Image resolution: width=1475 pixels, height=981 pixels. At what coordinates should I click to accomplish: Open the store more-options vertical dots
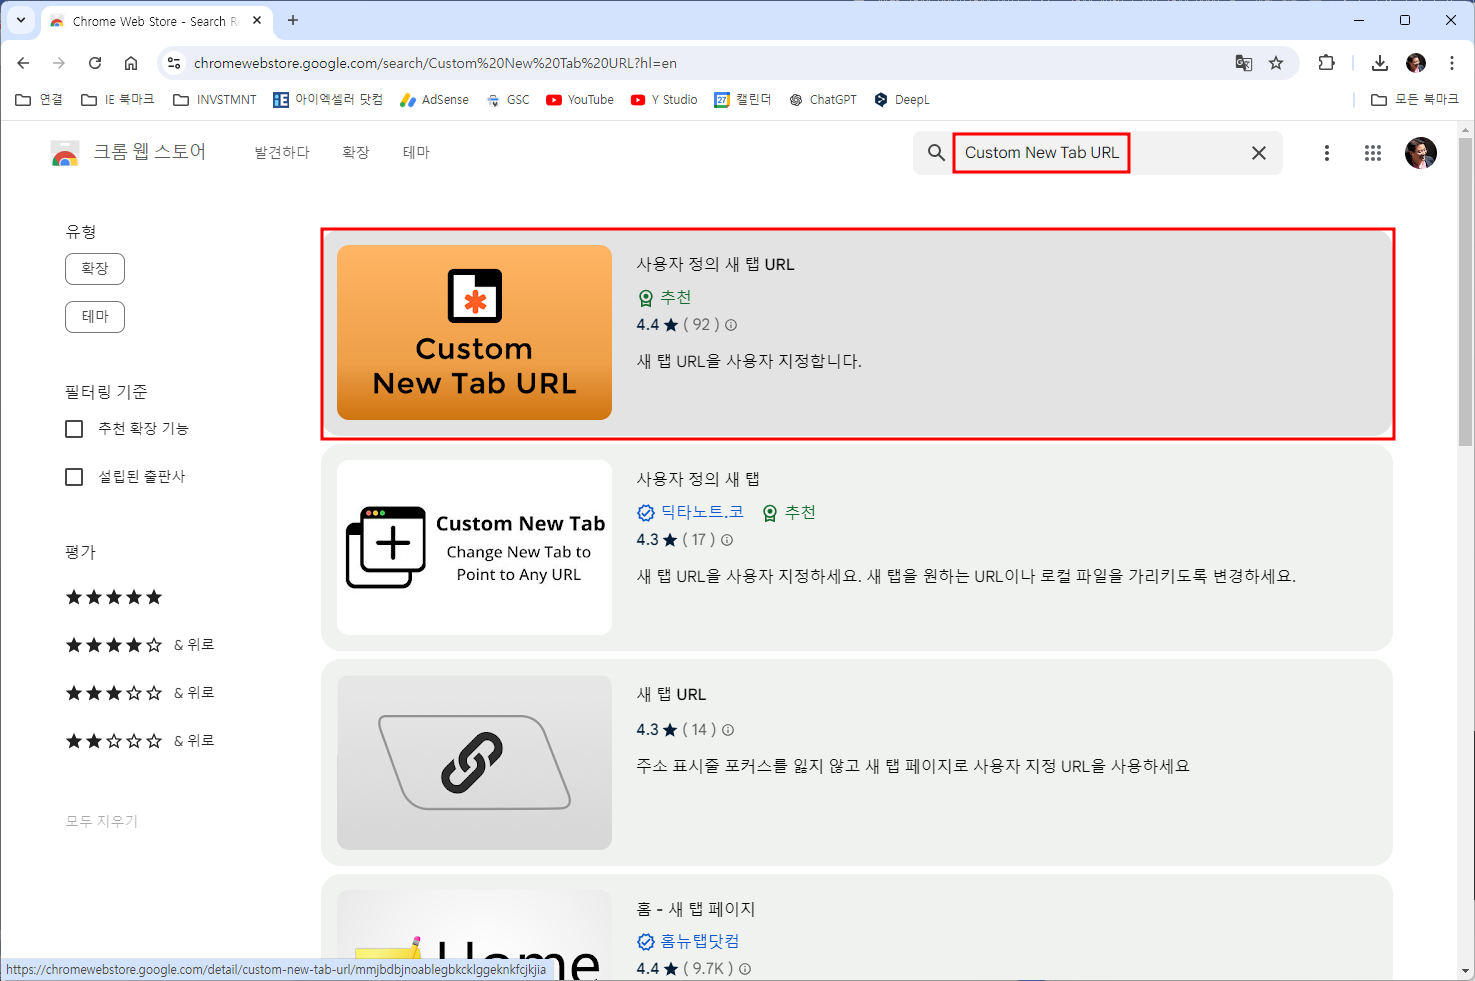click(x=1327, y=153)
